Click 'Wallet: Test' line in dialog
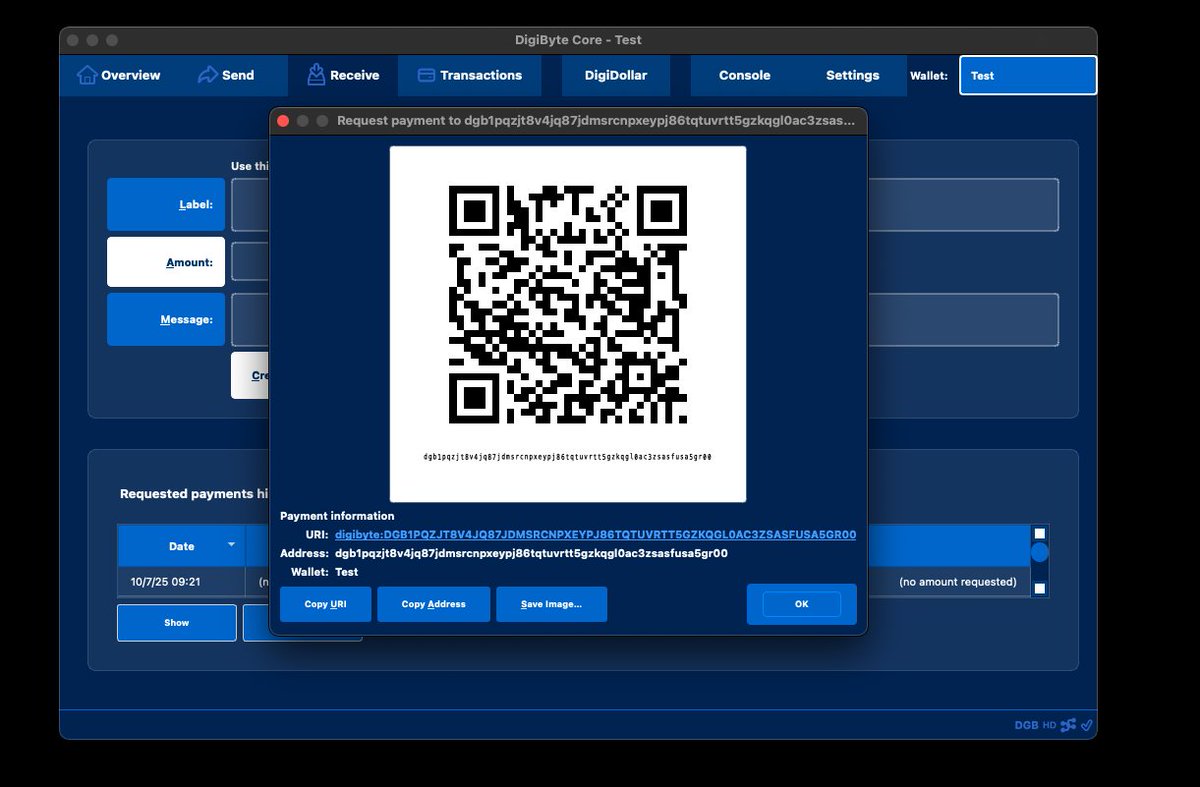The width and height of the screenshot is (1200, 787). [324, 572]
